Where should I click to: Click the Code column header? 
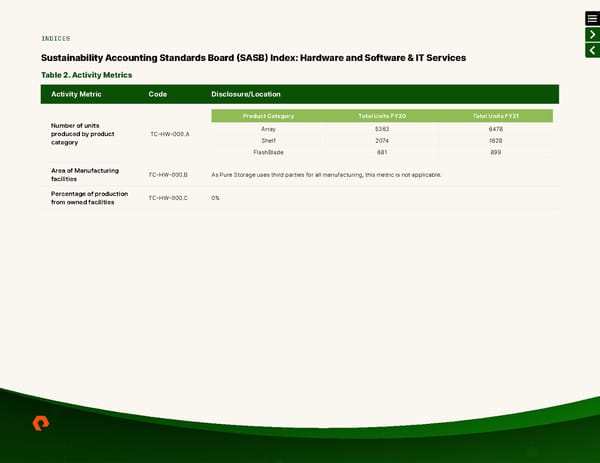157,94
